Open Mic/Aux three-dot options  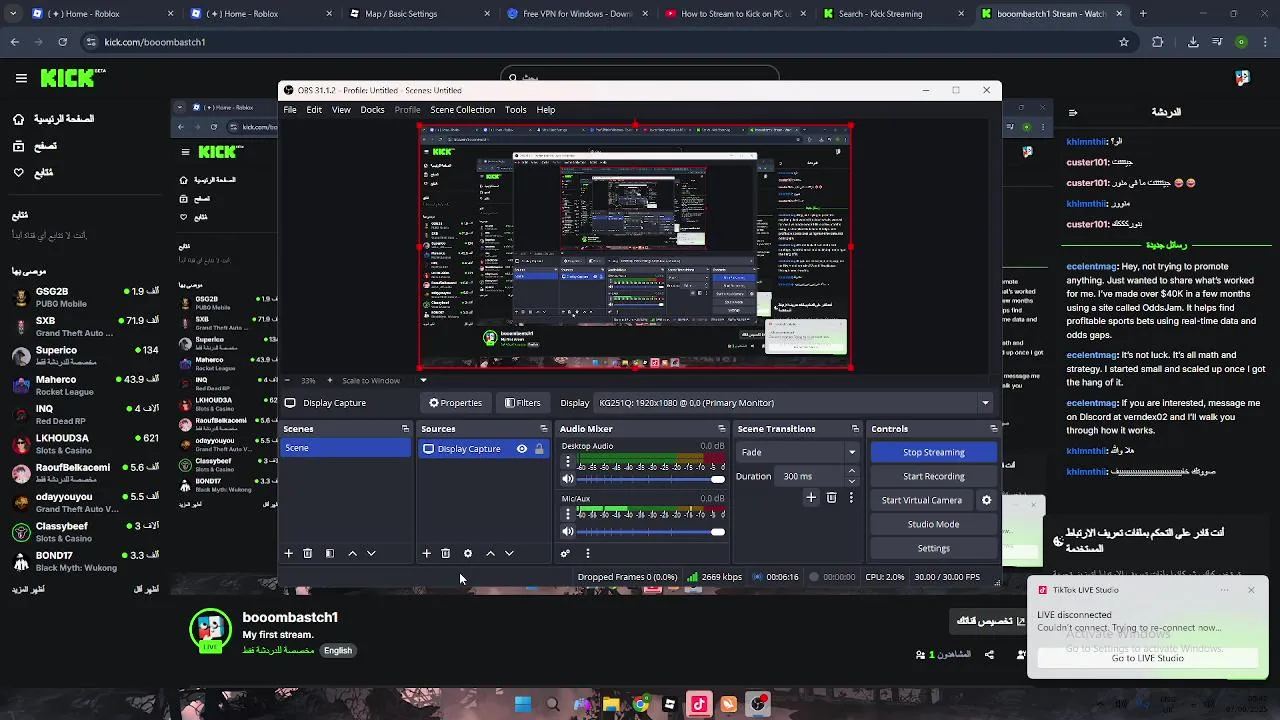click(x=568, y=514)
